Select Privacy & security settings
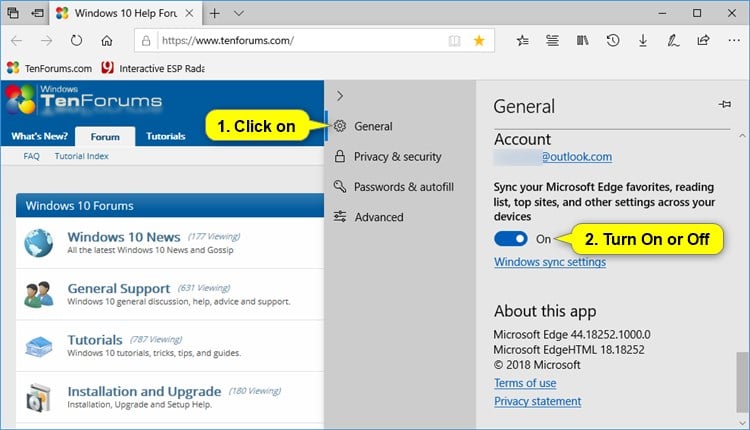The width and height of the screenshot is (750, 430). [x=390, y=156]
